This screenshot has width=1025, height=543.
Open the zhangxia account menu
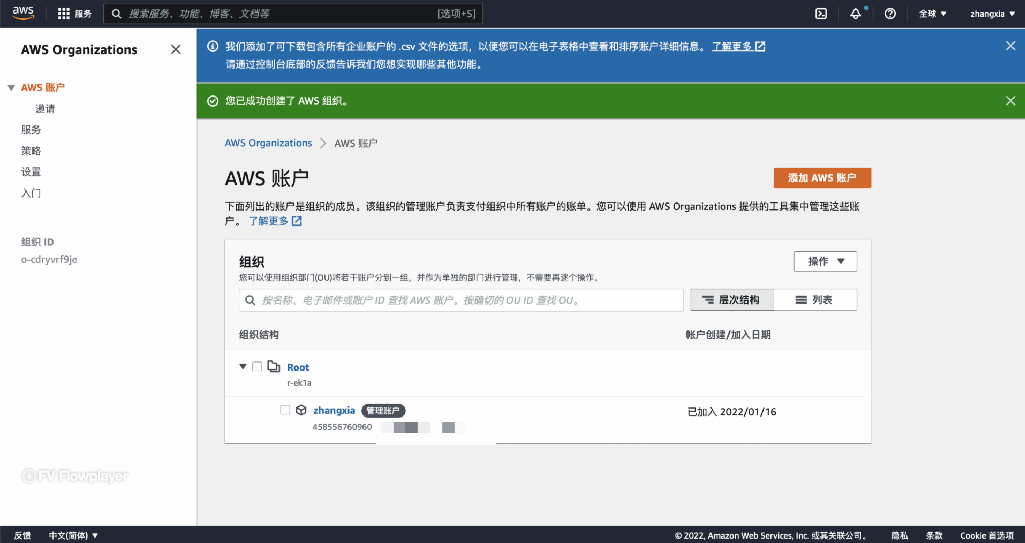pos(992,14)
